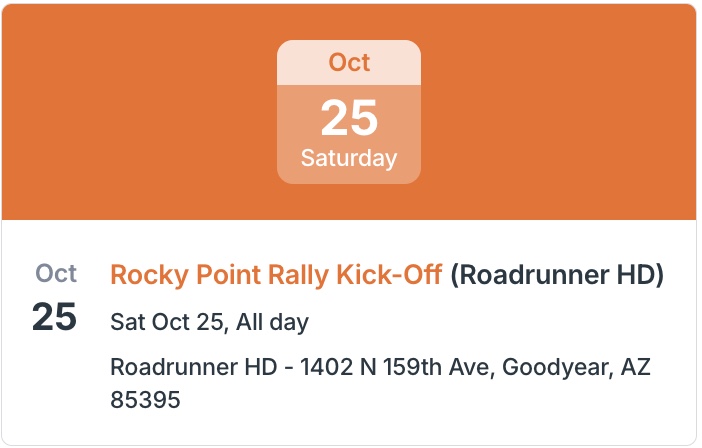Open the Rocky Point Rally Kick-Off event link
This screenshot has width=702, height=448.
point(276,275)
